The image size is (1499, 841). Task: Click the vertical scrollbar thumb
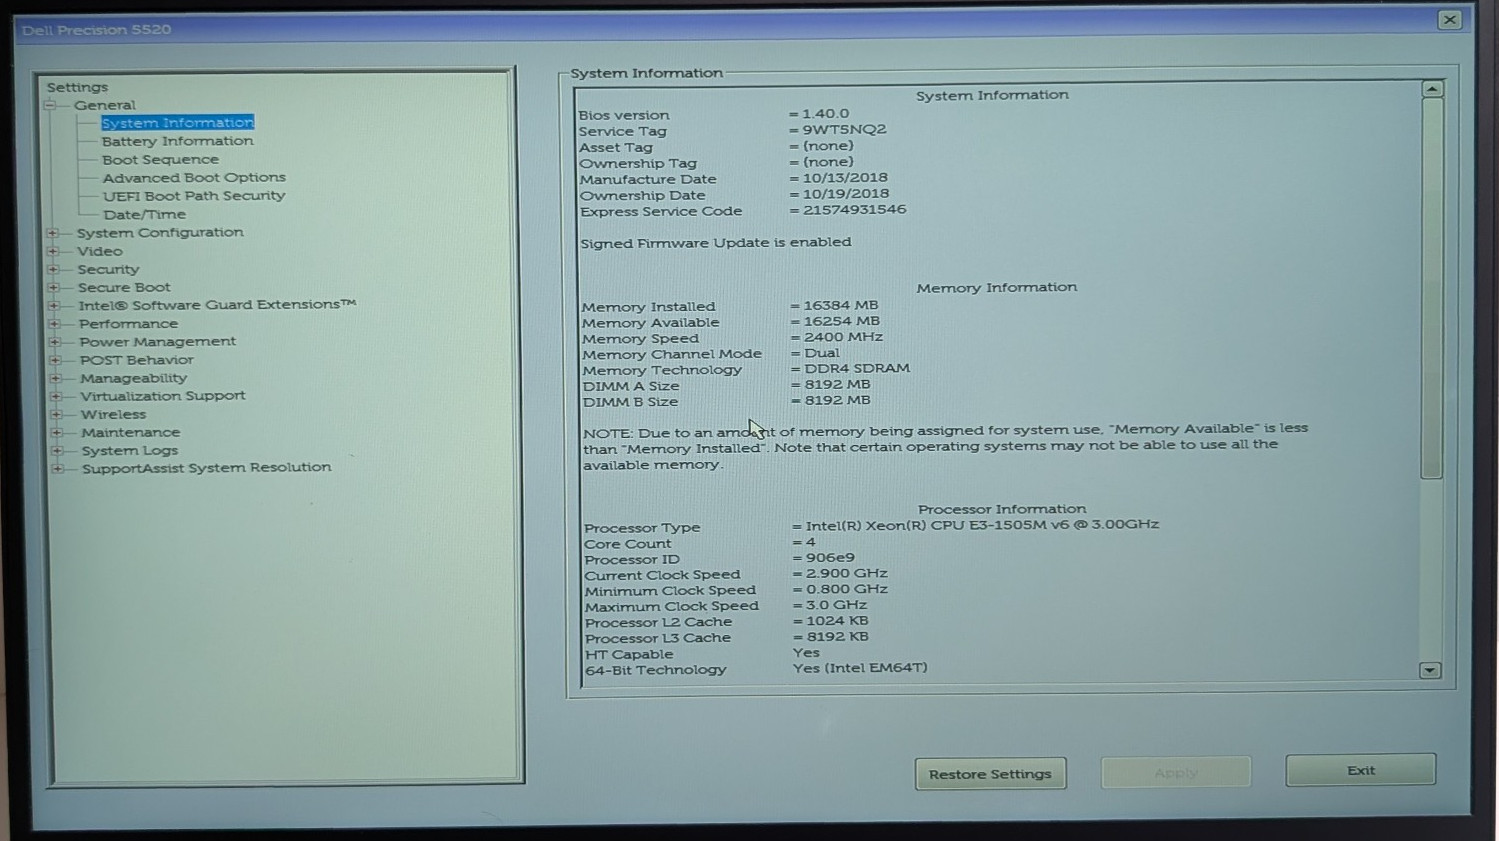[x=1432, y=288]
